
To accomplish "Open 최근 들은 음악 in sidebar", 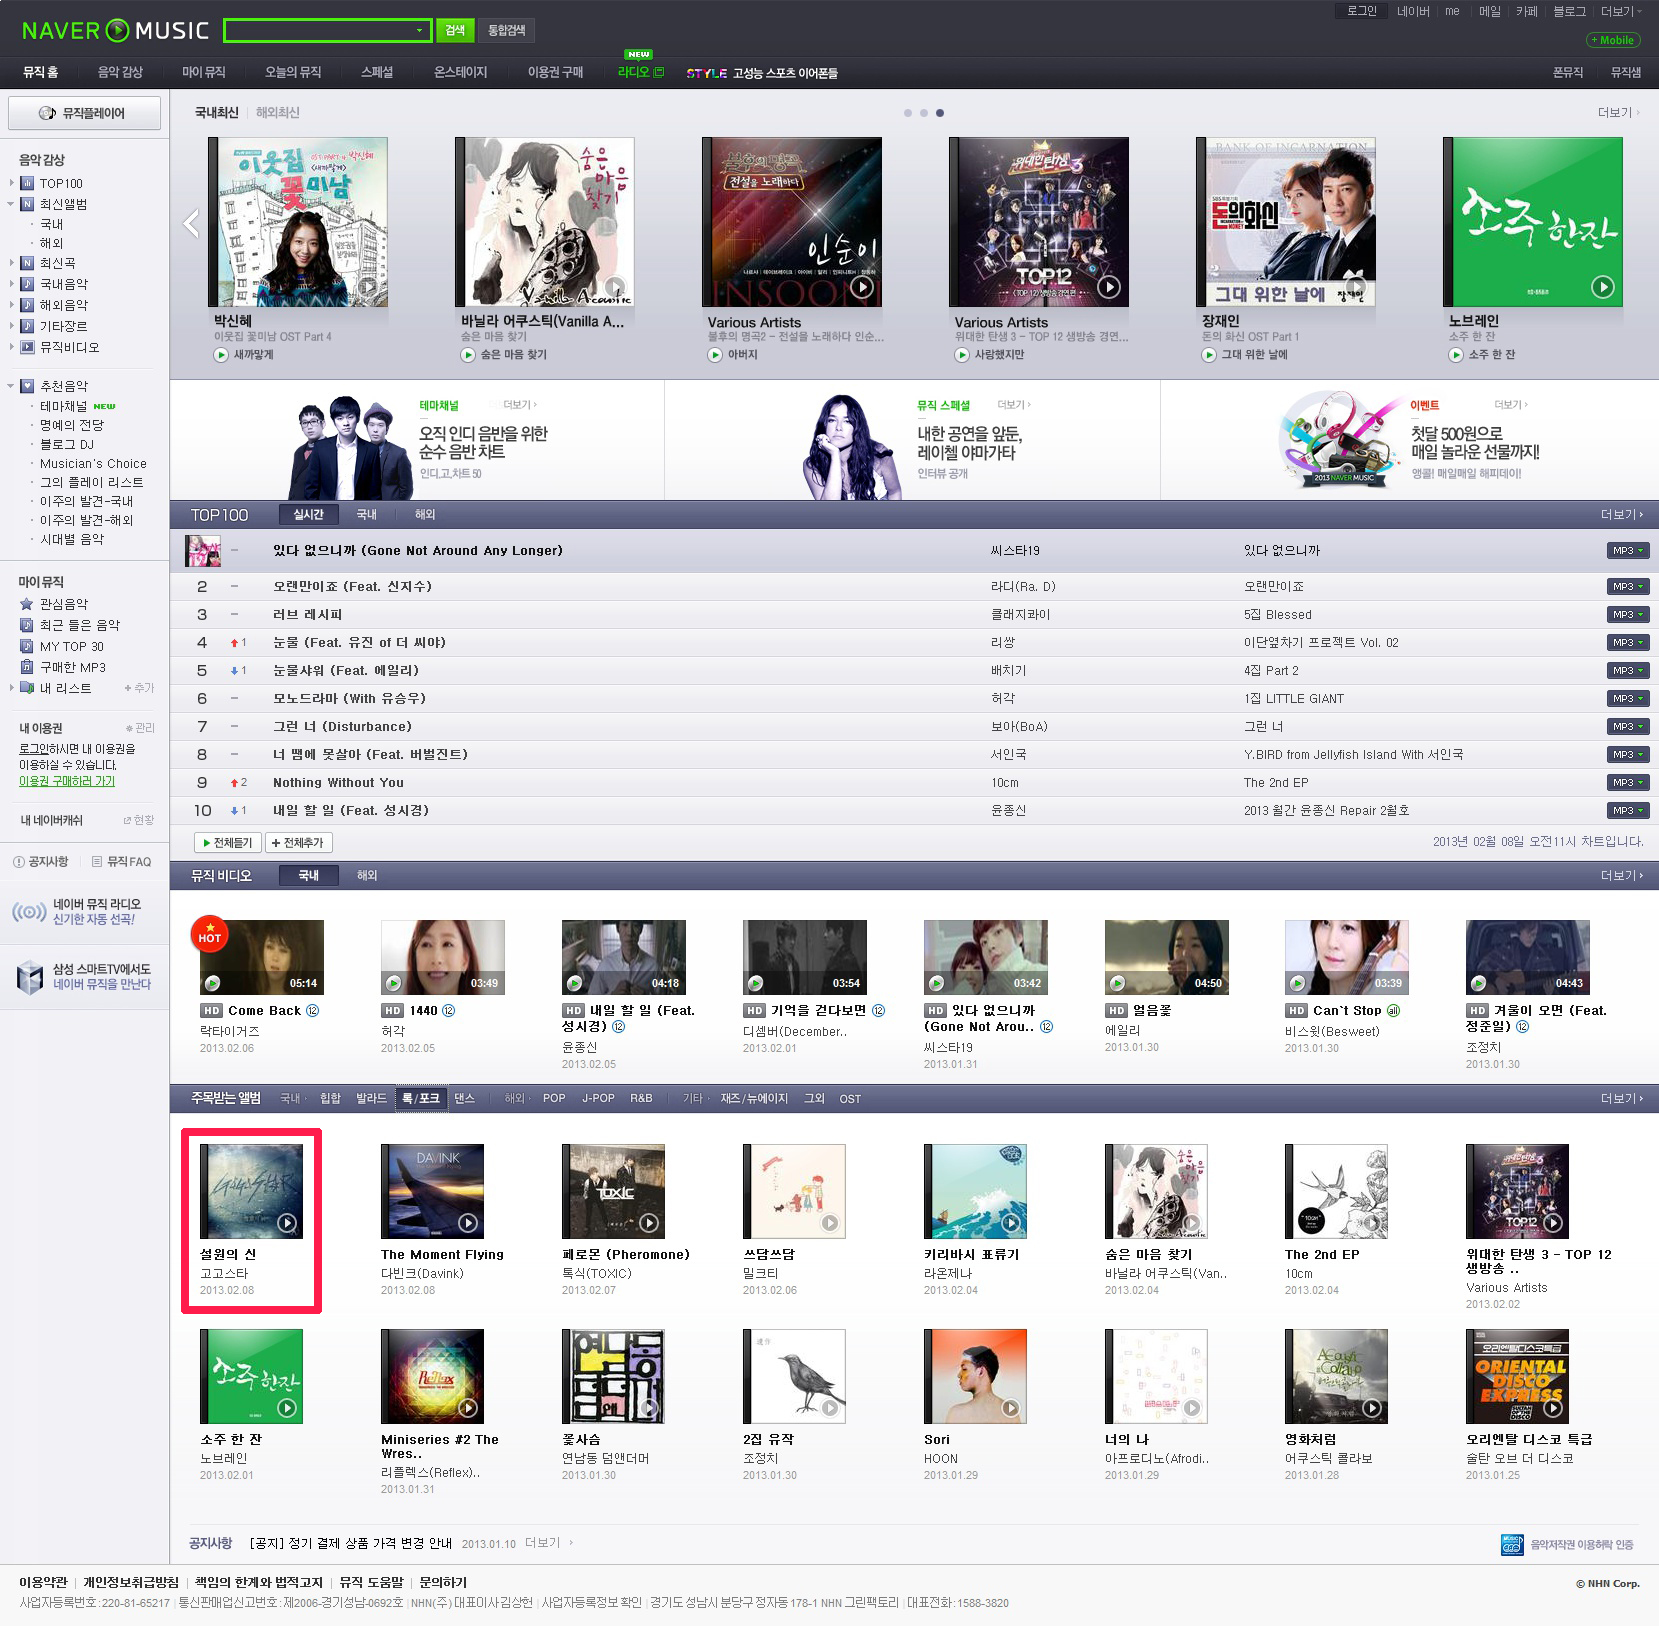I will coord(80,625).
